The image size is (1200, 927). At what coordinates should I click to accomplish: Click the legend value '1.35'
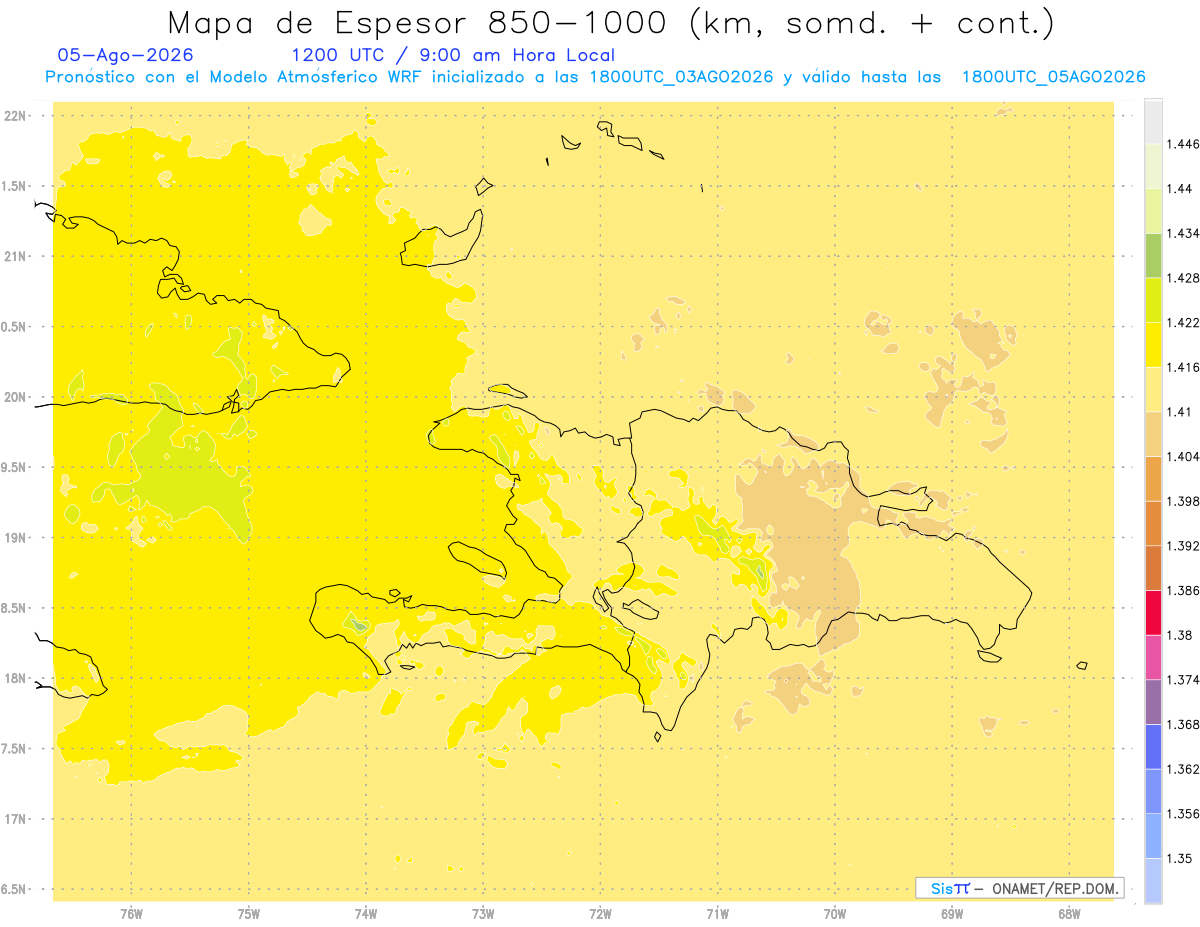point(1179,858)
